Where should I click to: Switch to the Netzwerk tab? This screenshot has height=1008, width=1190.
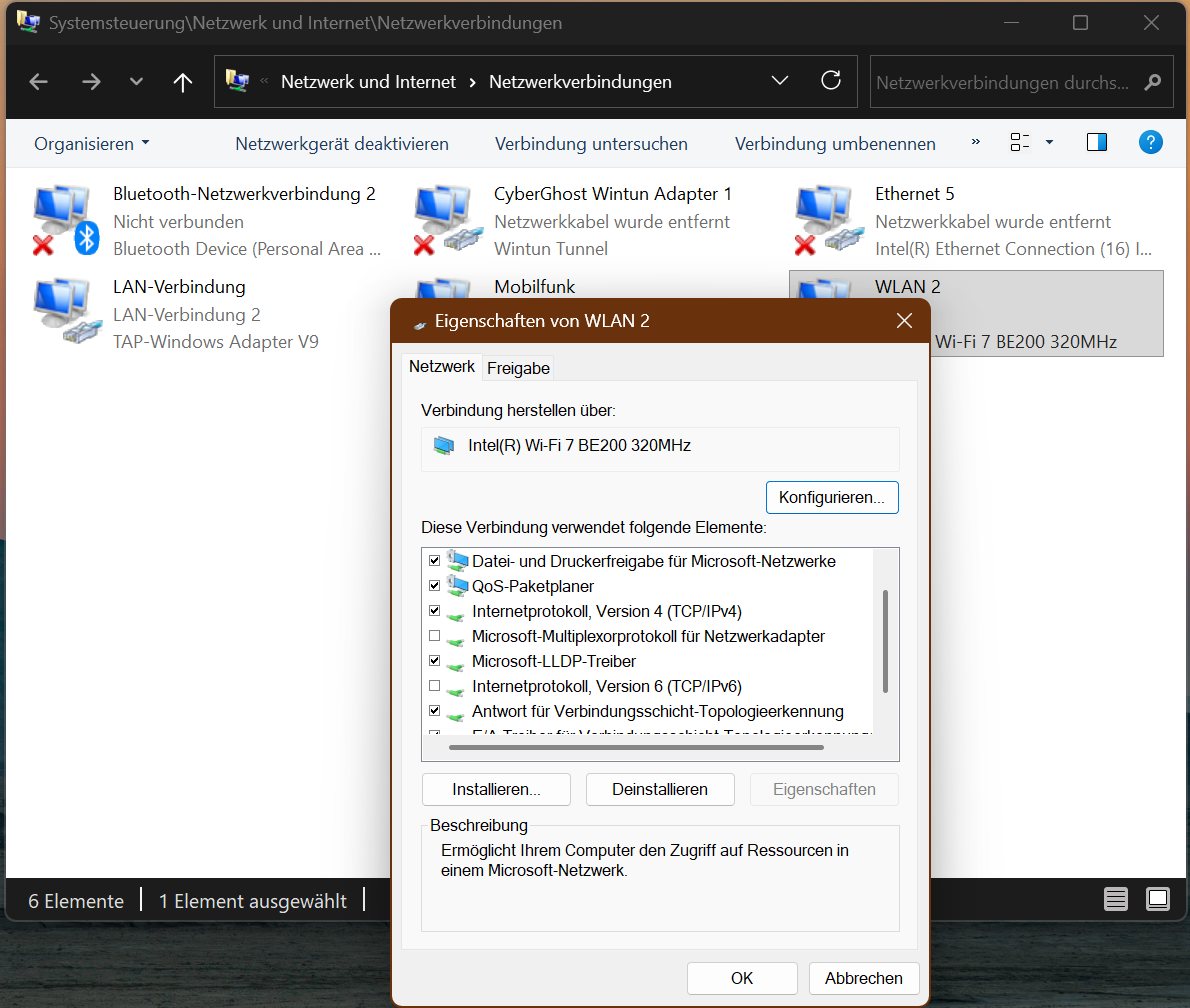pos(442,367)
